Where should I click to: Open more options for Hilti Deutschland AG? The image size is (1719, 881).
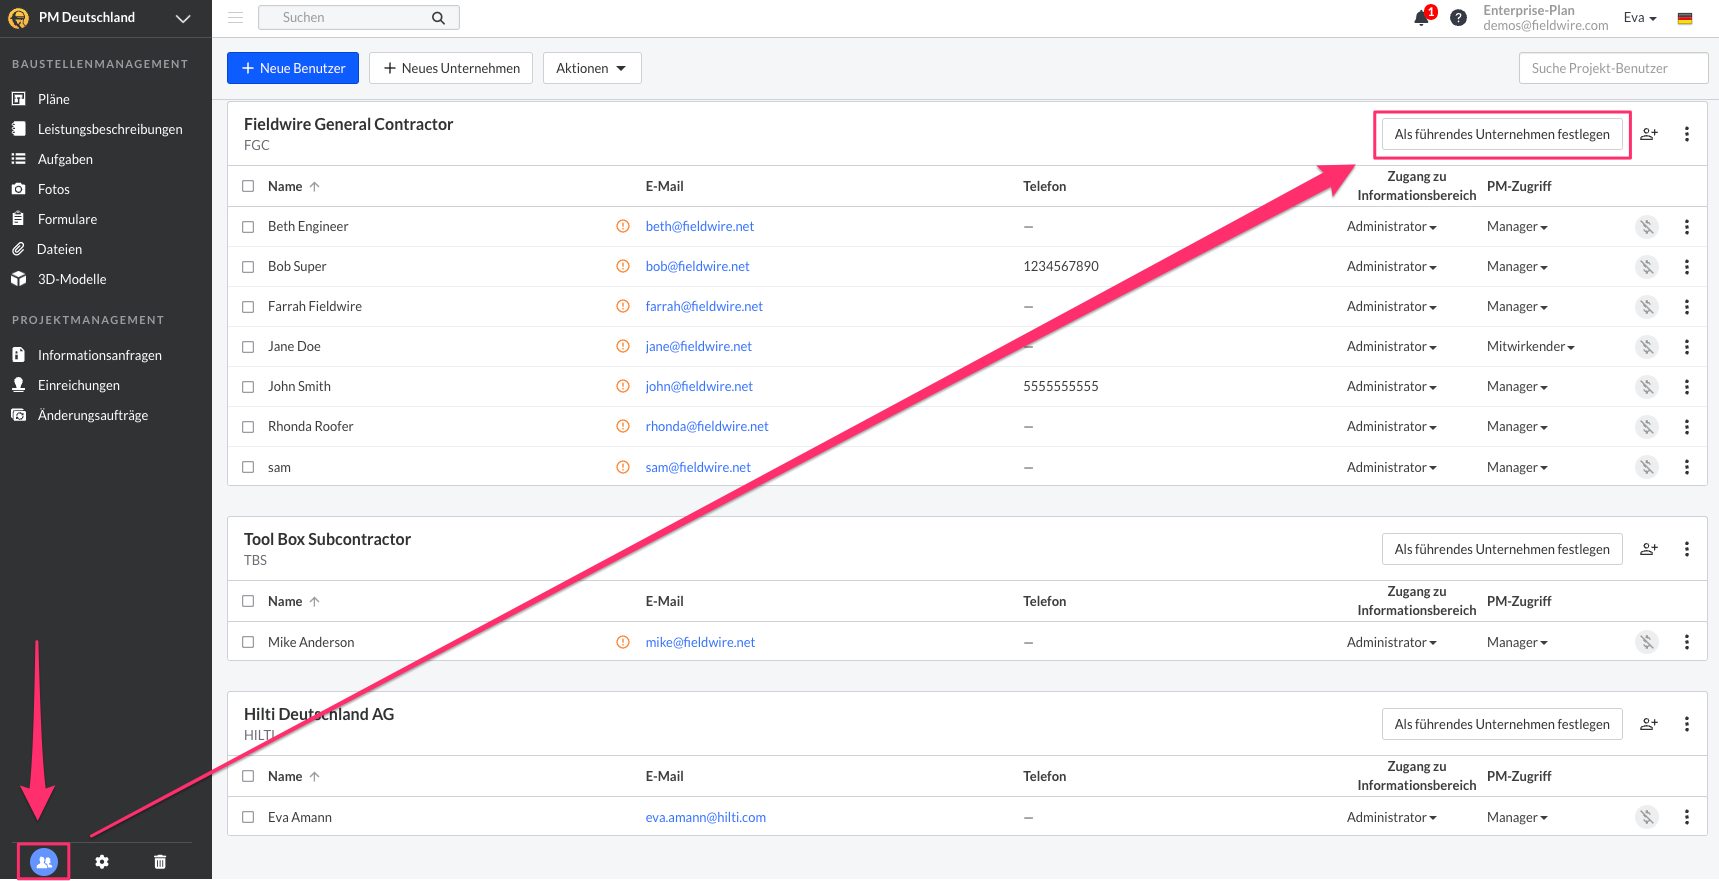(x=1687, y=724)
